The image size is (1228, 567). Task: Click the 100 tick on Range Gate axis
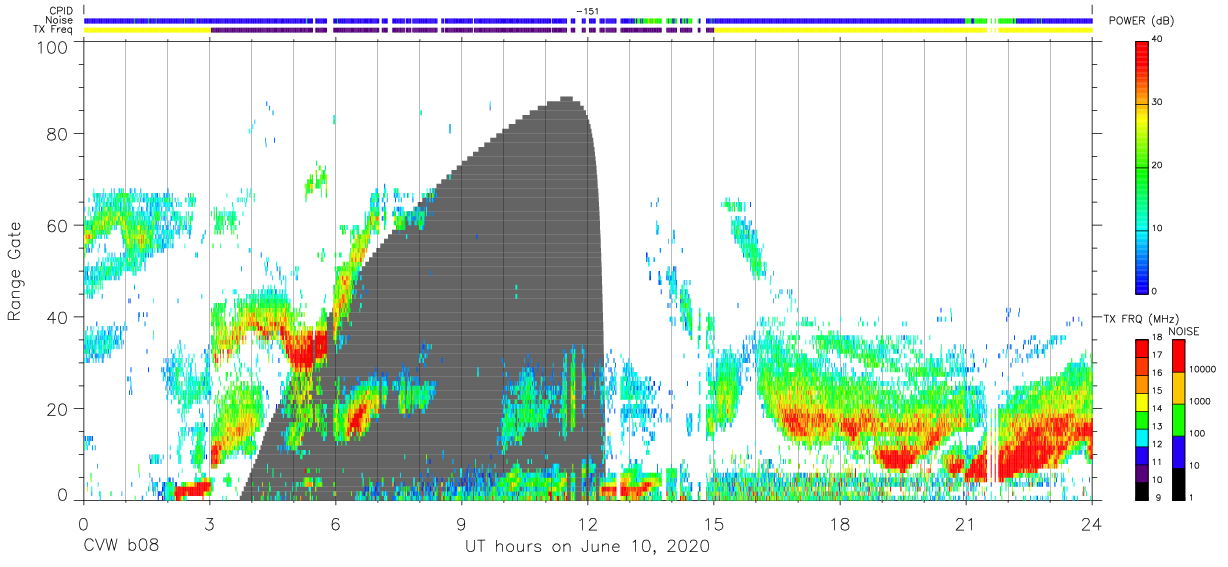(55, 46)
